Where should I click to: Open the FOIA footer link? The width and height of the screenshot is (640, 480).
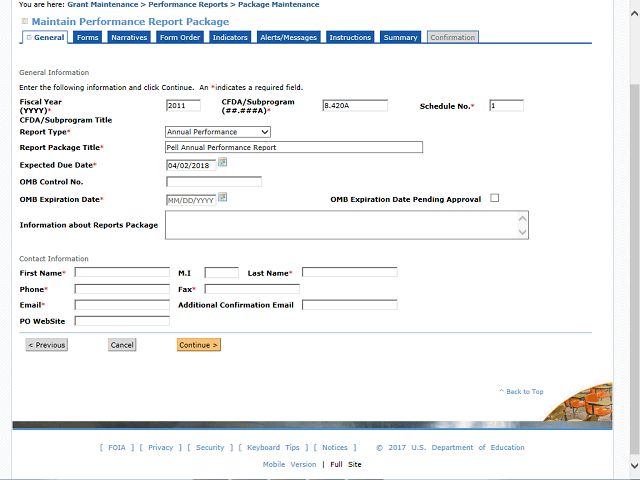tap(117, 447)
